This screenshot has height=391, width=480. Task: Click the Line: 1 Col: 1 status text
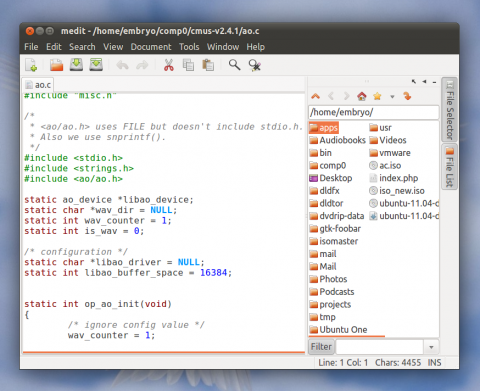(x=343, y=363)
